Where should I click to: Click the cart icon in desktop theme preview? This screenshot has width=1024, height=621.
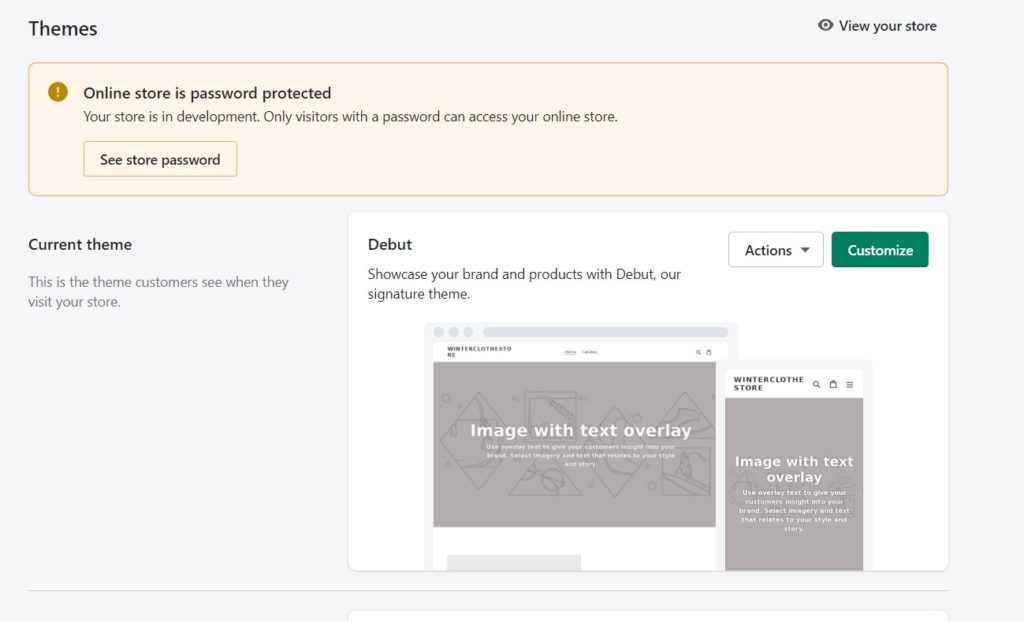[709, 353]
